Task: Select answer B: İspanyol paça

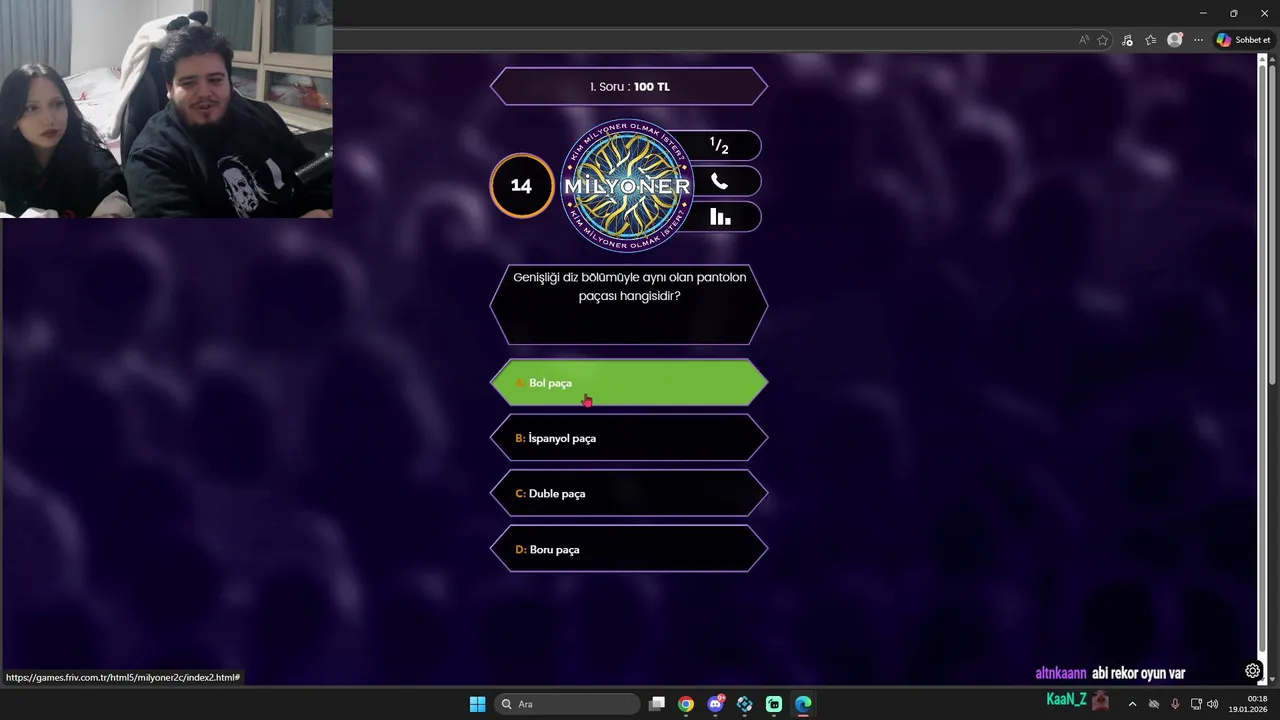Action: coord(629,438)
